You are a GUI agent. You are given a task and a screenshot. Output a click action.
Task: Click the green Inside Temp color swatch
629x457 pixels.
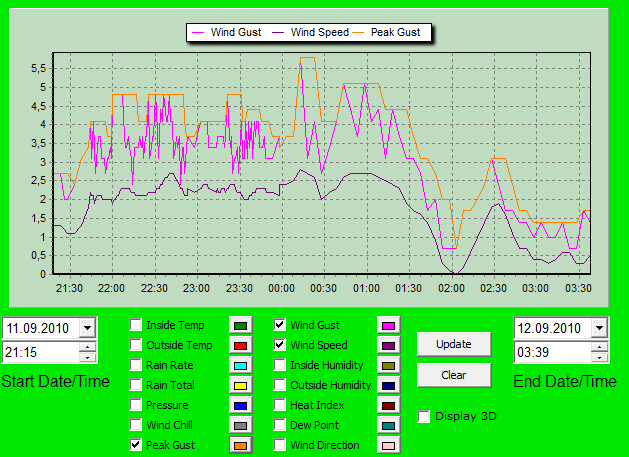(x=239, y=325)
